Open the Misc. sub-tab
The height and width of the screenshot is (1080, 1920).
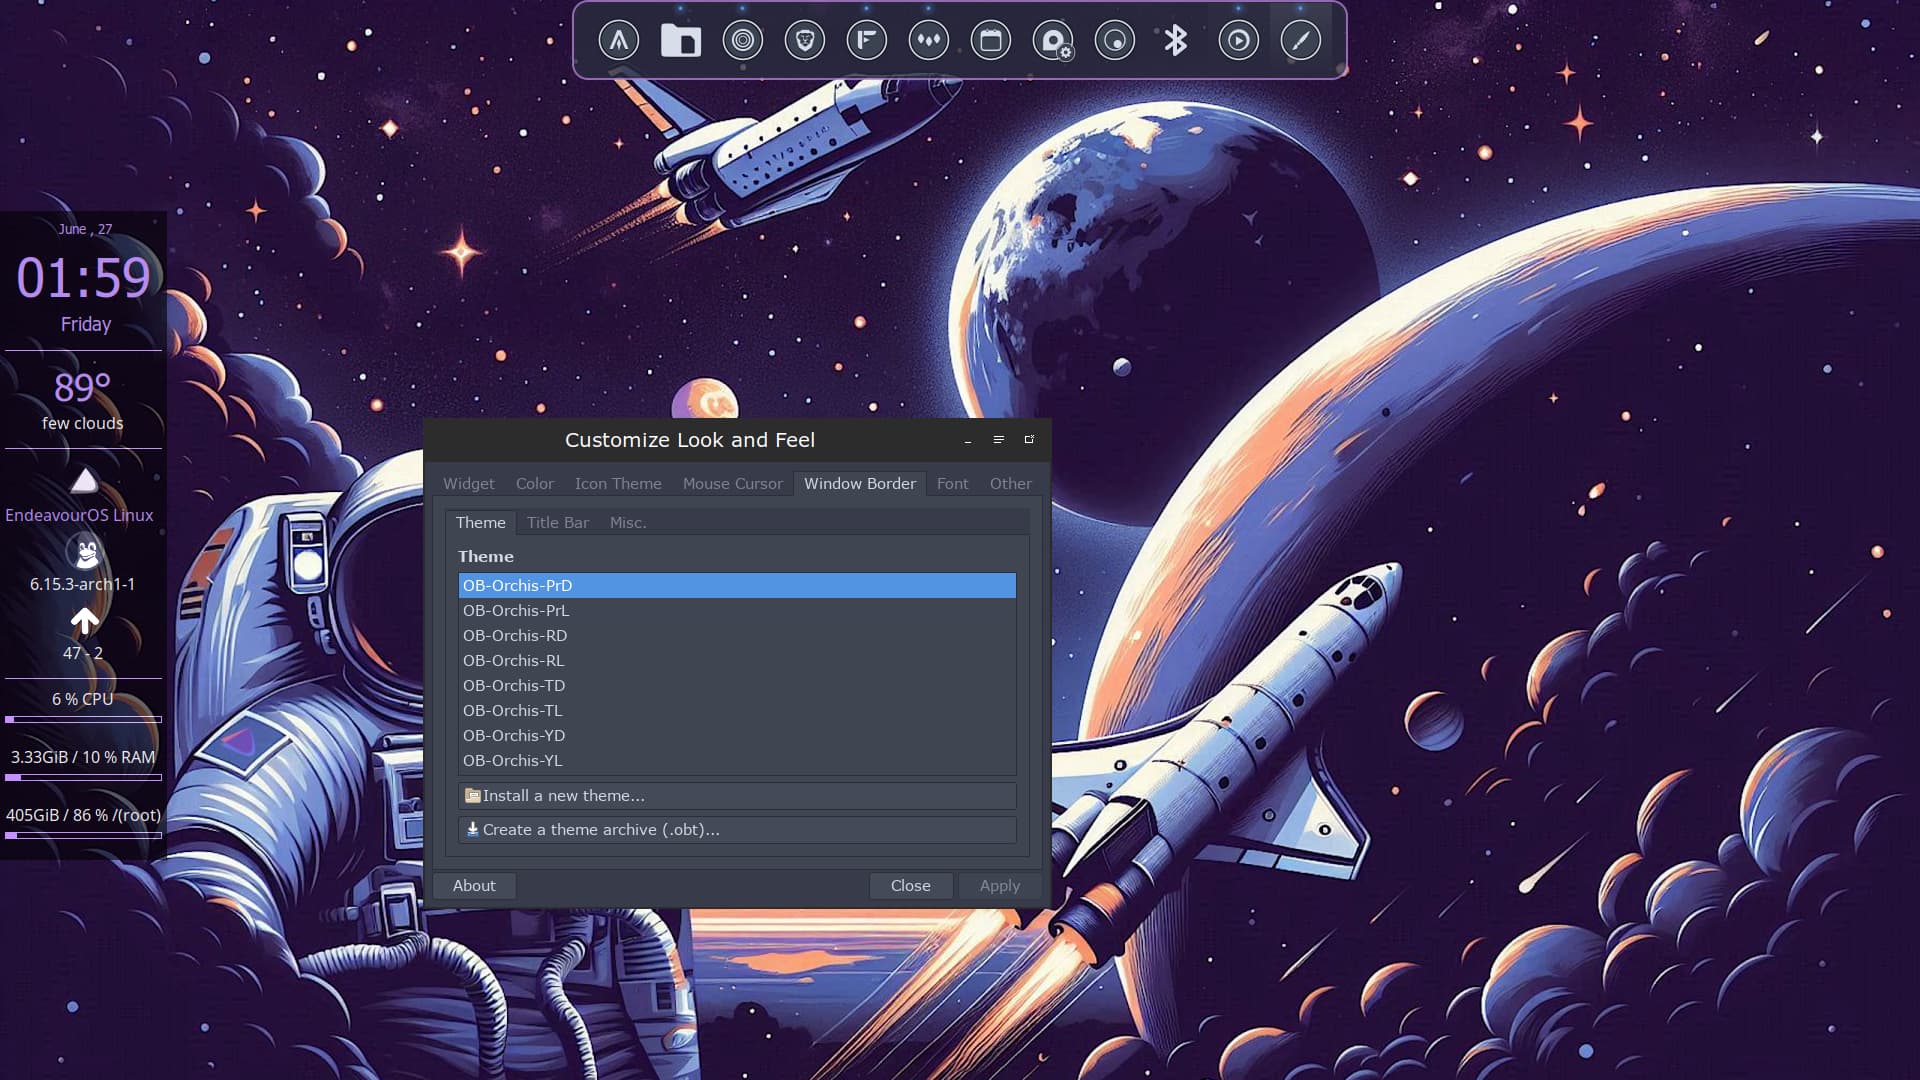(627, 523)
